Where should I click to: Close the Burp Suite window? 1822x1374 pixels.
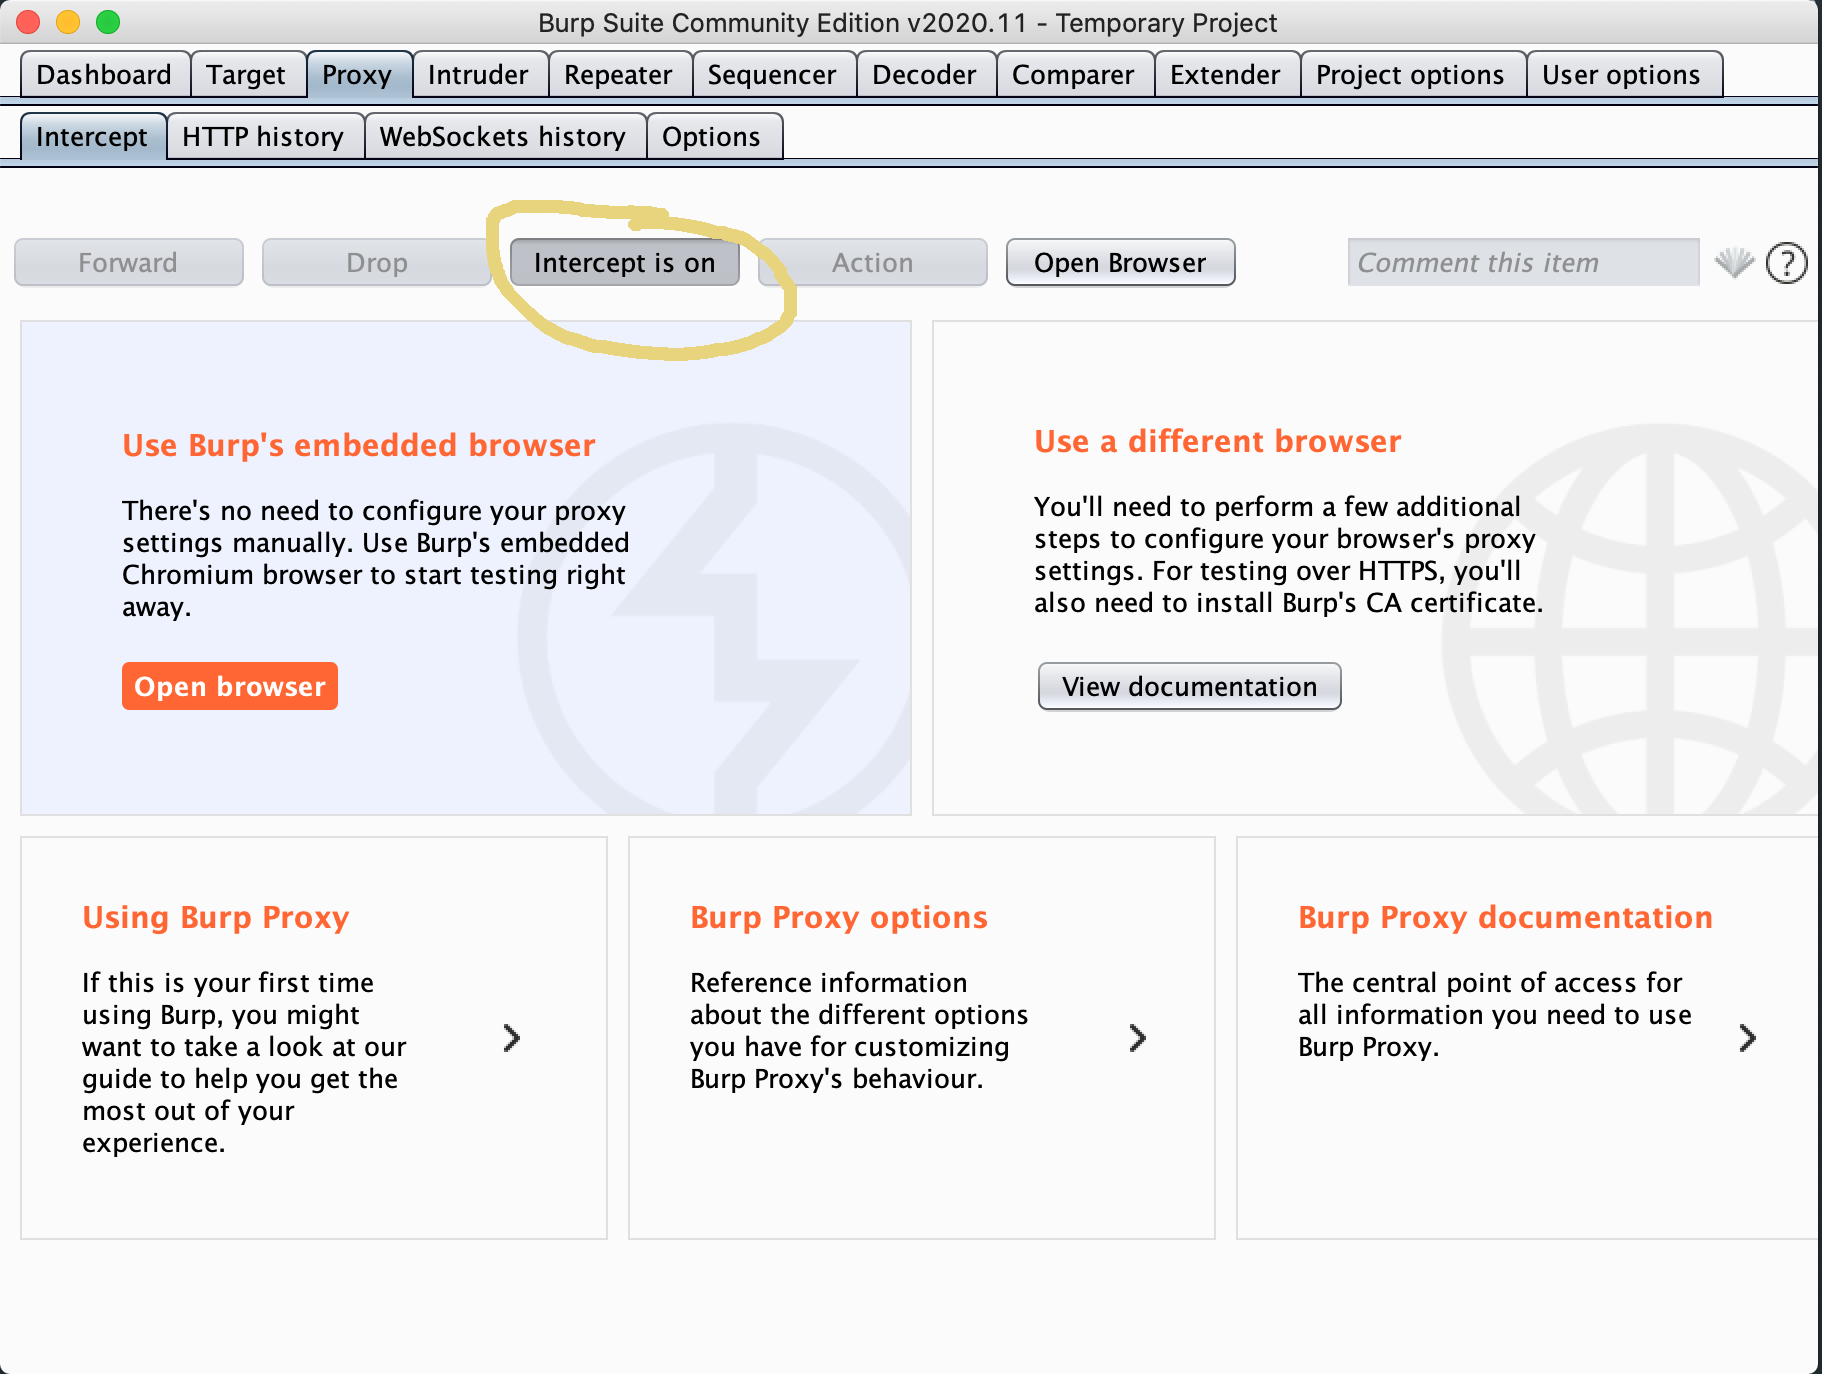pos(28,21)
